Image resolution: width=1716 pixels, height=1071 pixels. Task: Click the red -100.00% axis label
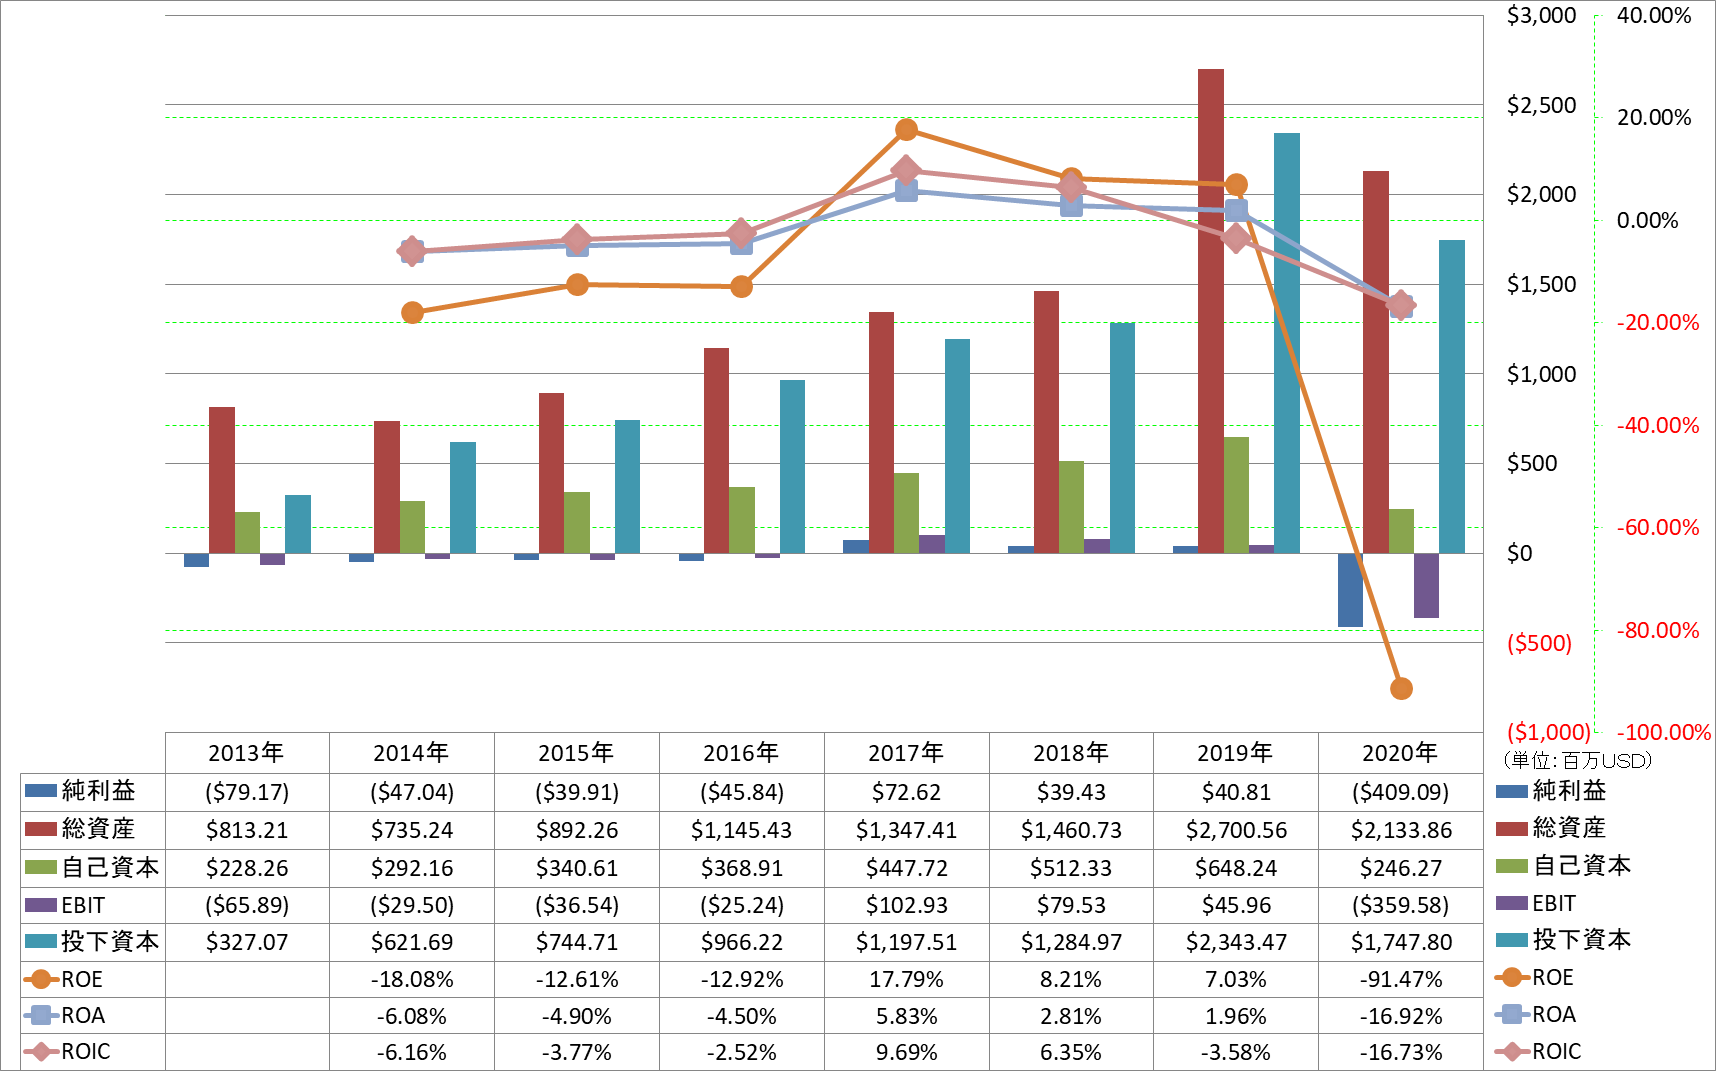point(1663,732)
